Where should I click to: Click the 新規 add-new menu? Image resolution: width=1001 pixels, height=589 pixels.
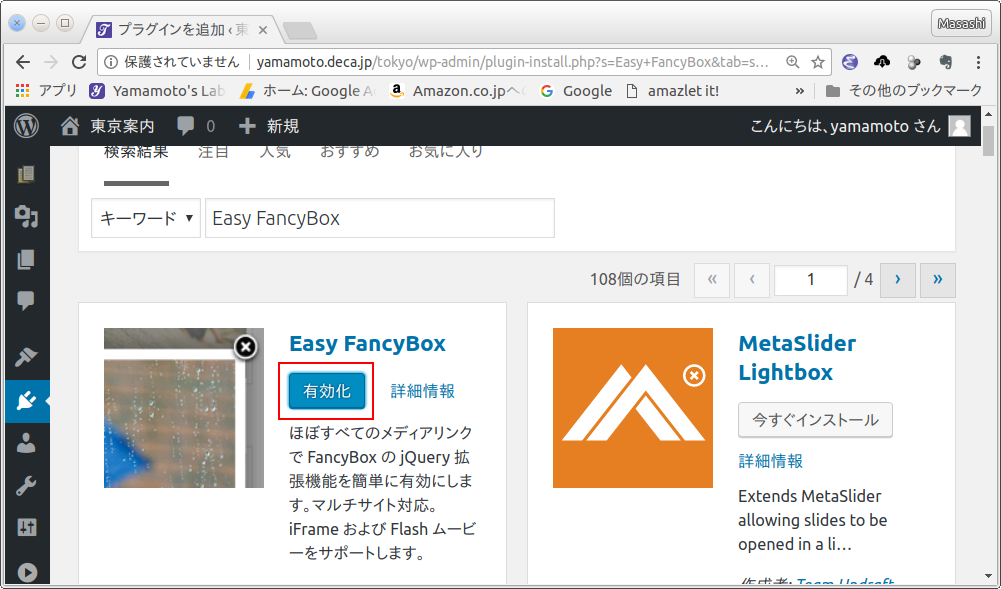pos(269,126)
